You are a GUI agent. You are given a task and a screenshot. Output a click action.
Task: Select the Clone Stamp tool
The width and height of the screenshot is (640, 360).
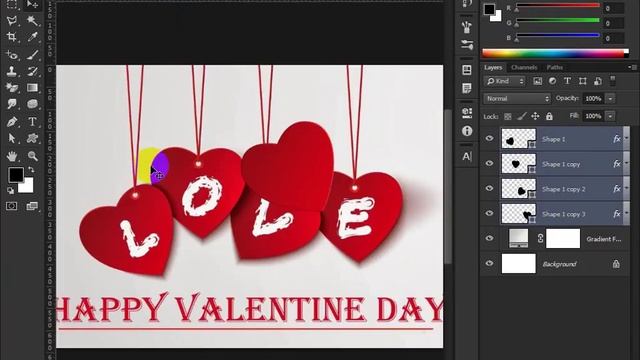coord(12,71)
